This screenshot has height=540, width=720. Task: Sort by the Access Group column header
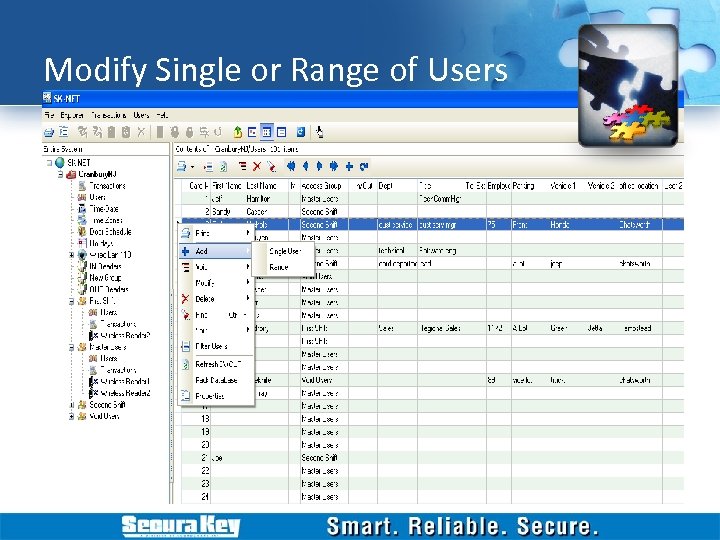click(x=322, y=186)
